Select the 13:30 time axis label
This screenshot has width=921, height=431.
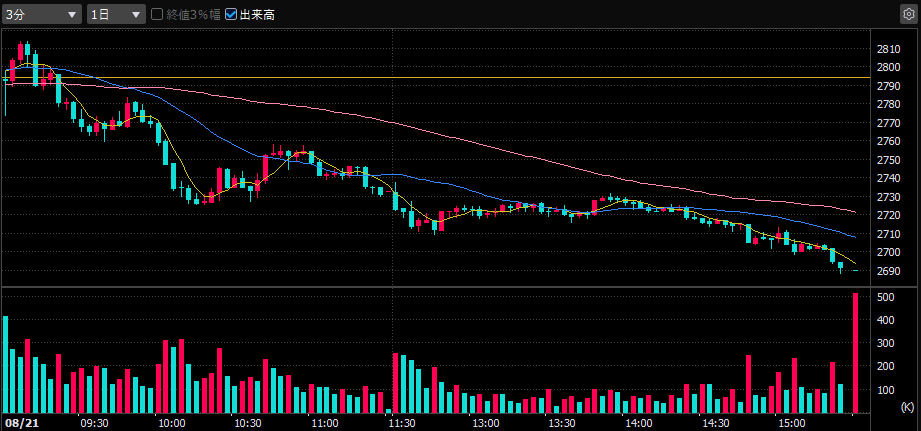coord(562,423)
